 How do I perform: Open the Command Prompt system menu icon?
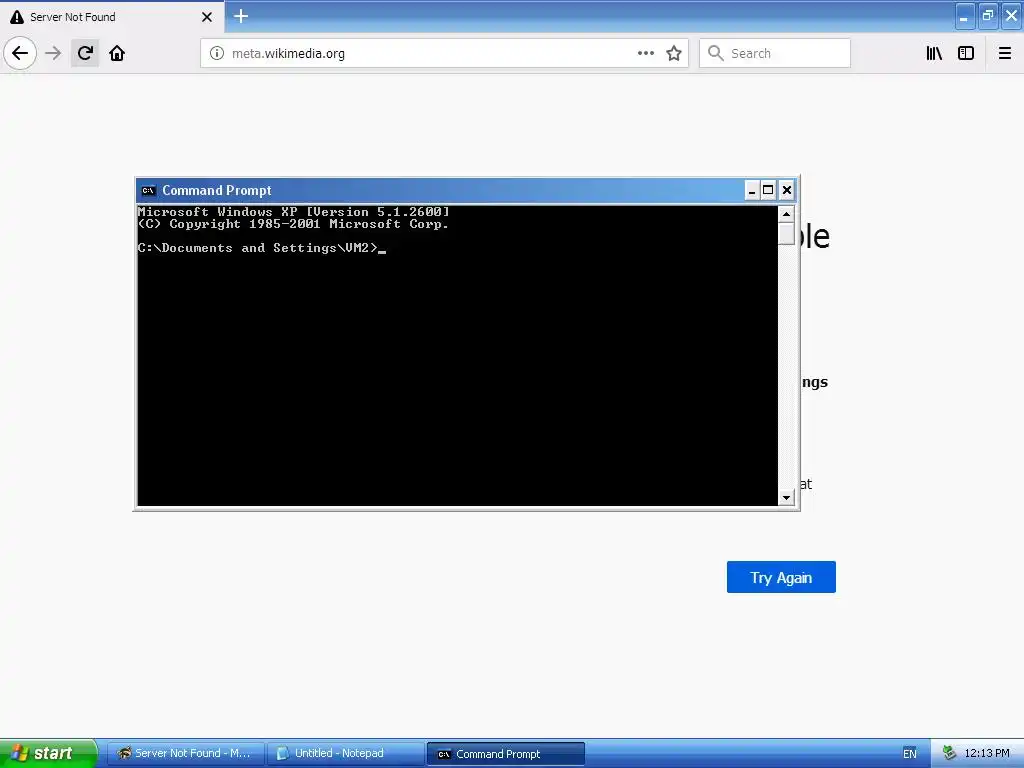[x=149, y=191]
